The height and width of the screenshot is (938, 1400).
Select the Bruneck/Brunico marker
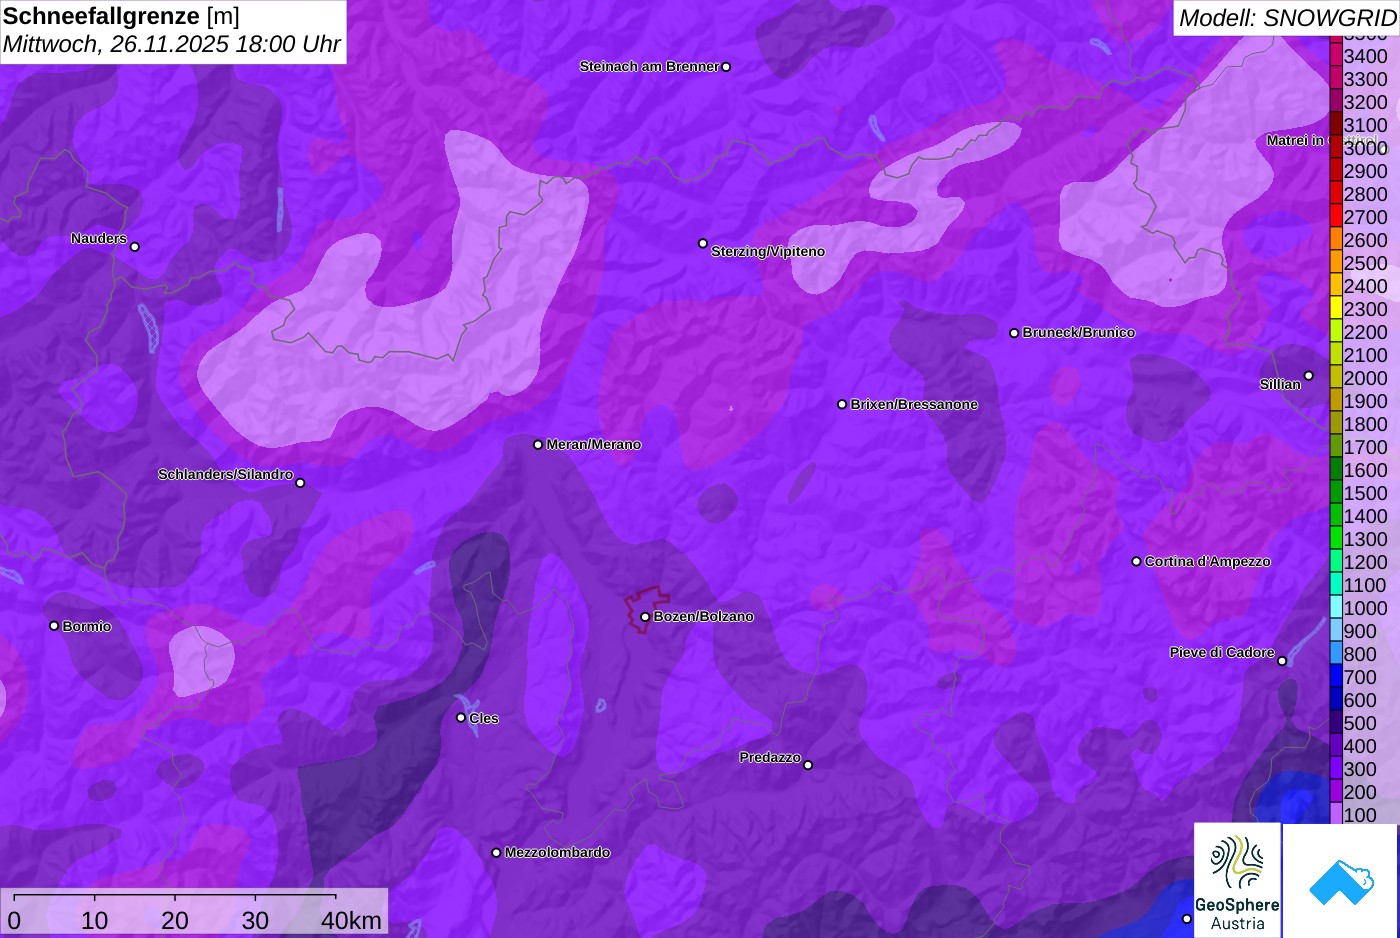[1014, 333]
